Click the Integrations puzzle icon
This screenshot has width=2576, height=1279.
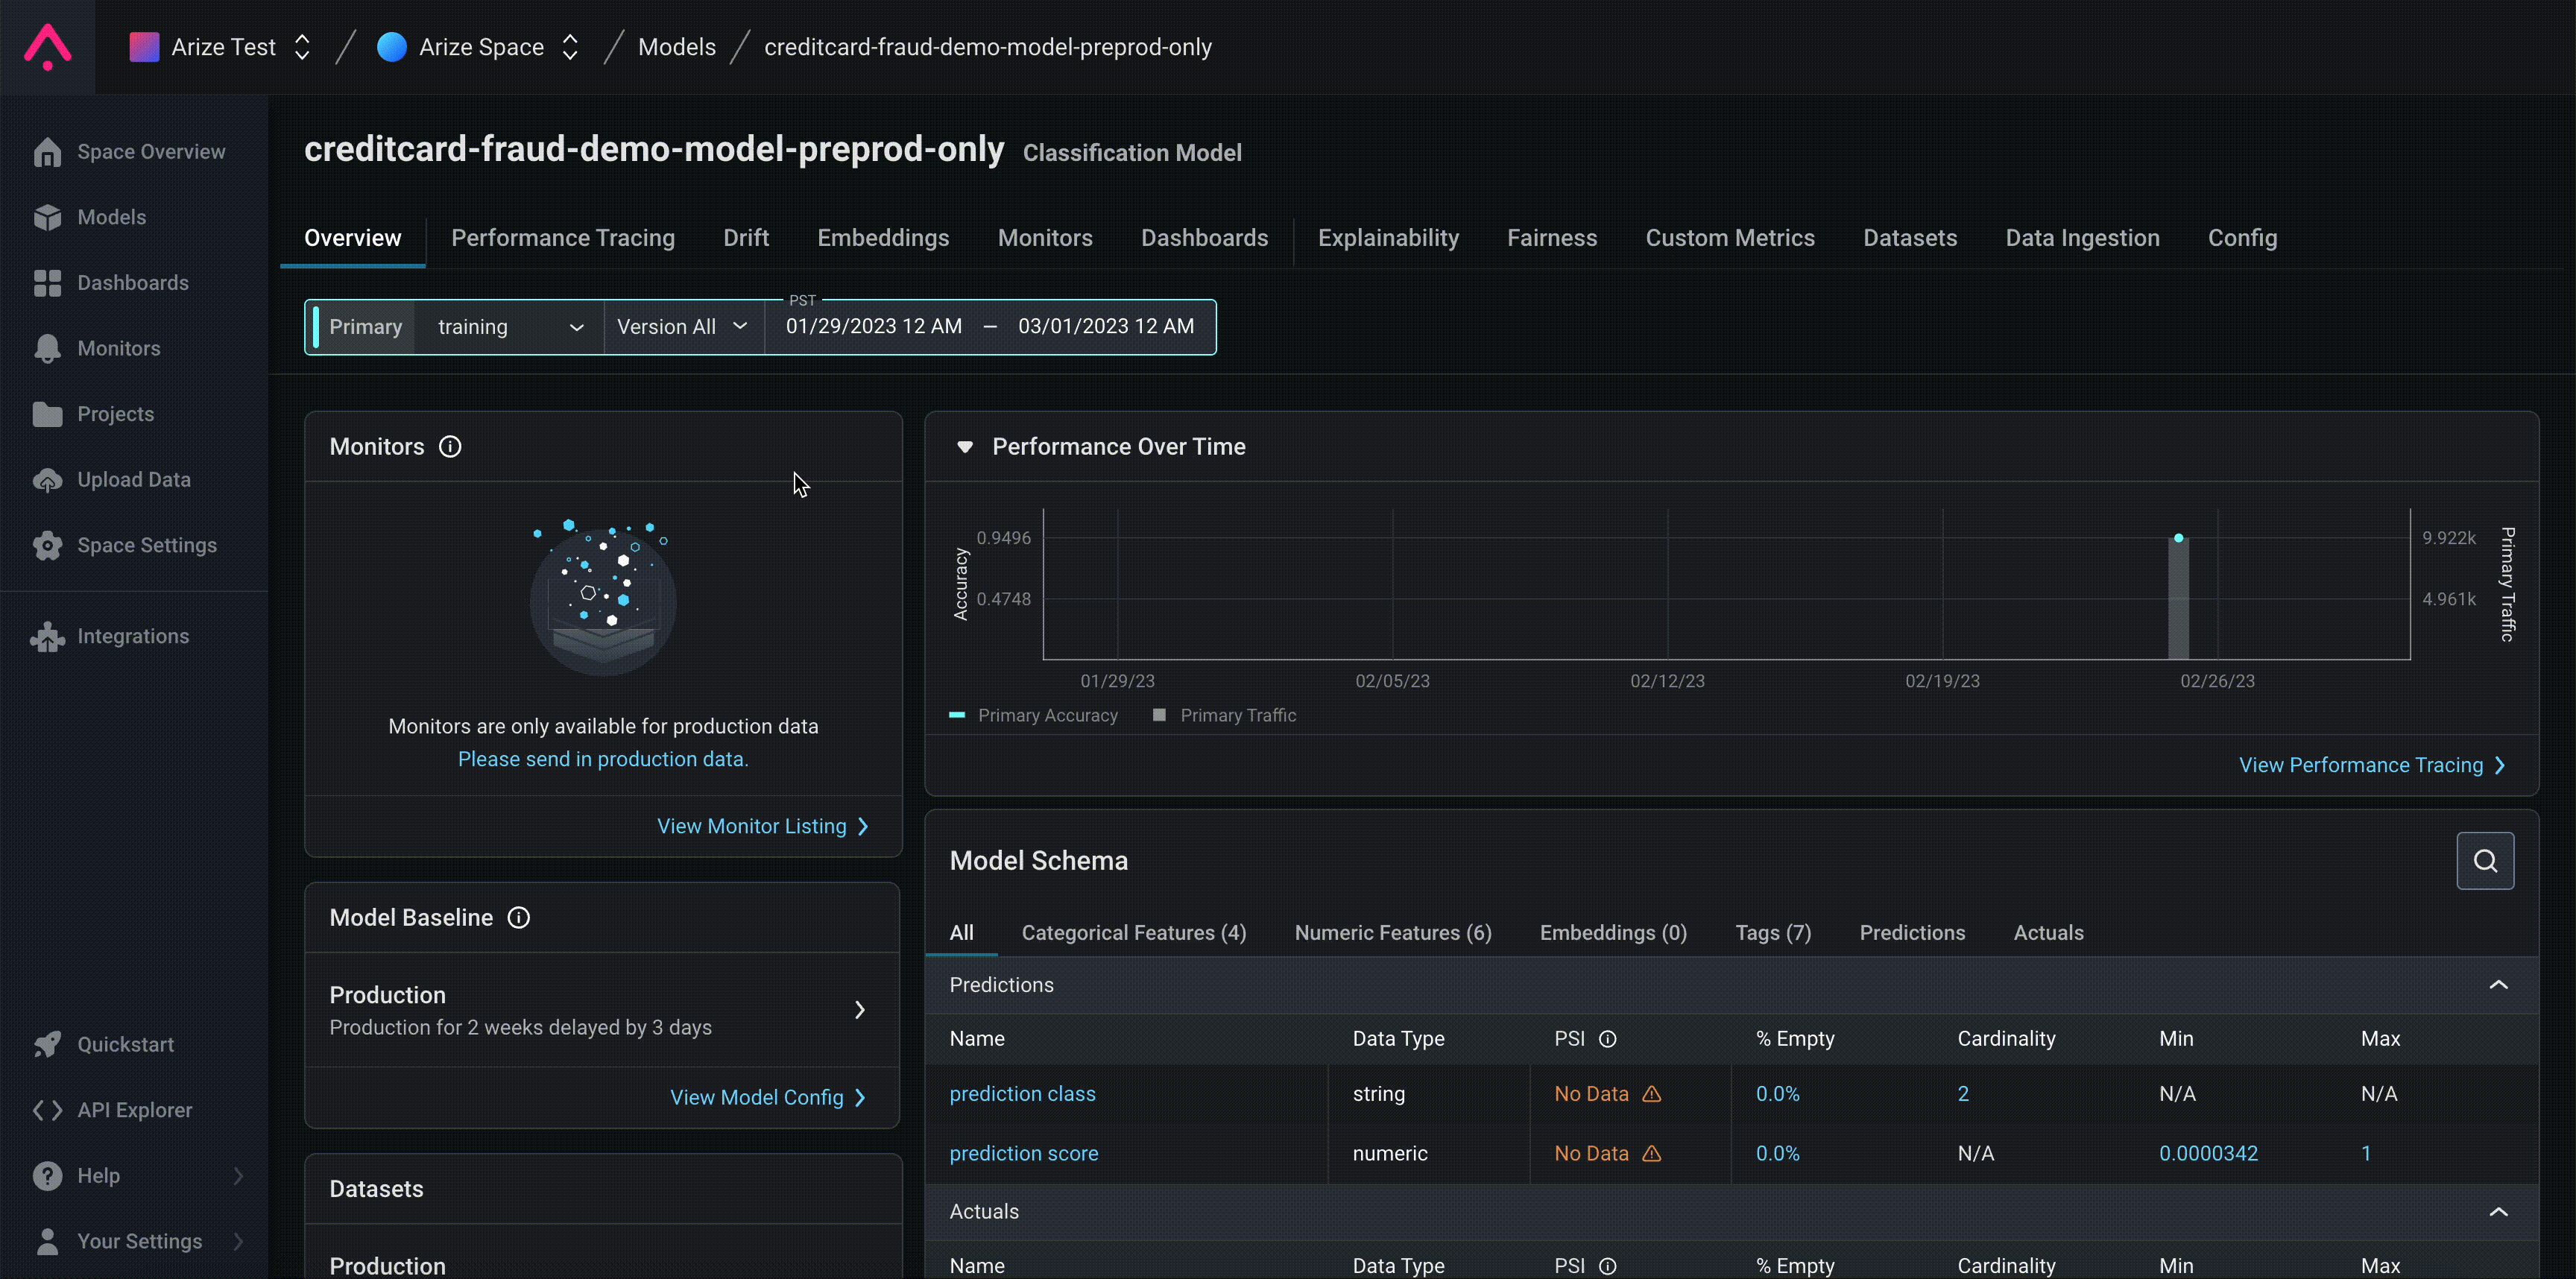point(47,637)
